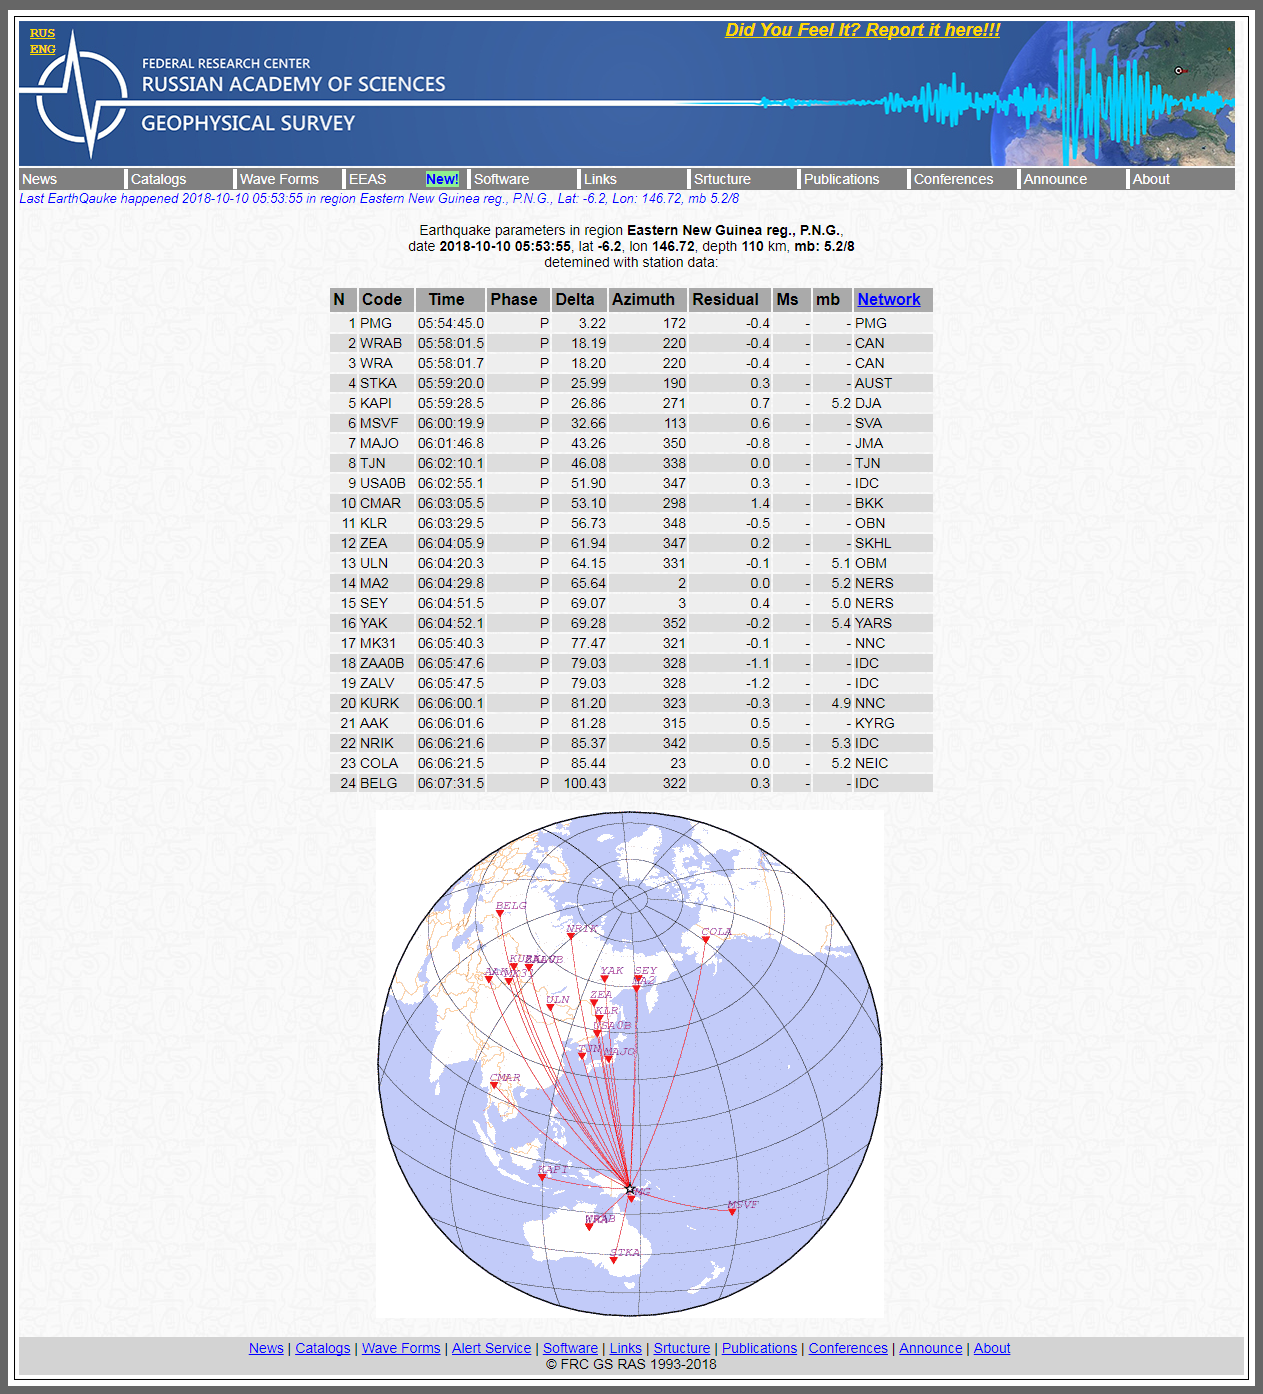Click network name SKHL in table
1263x1394 pixels.
click(873, 543)
